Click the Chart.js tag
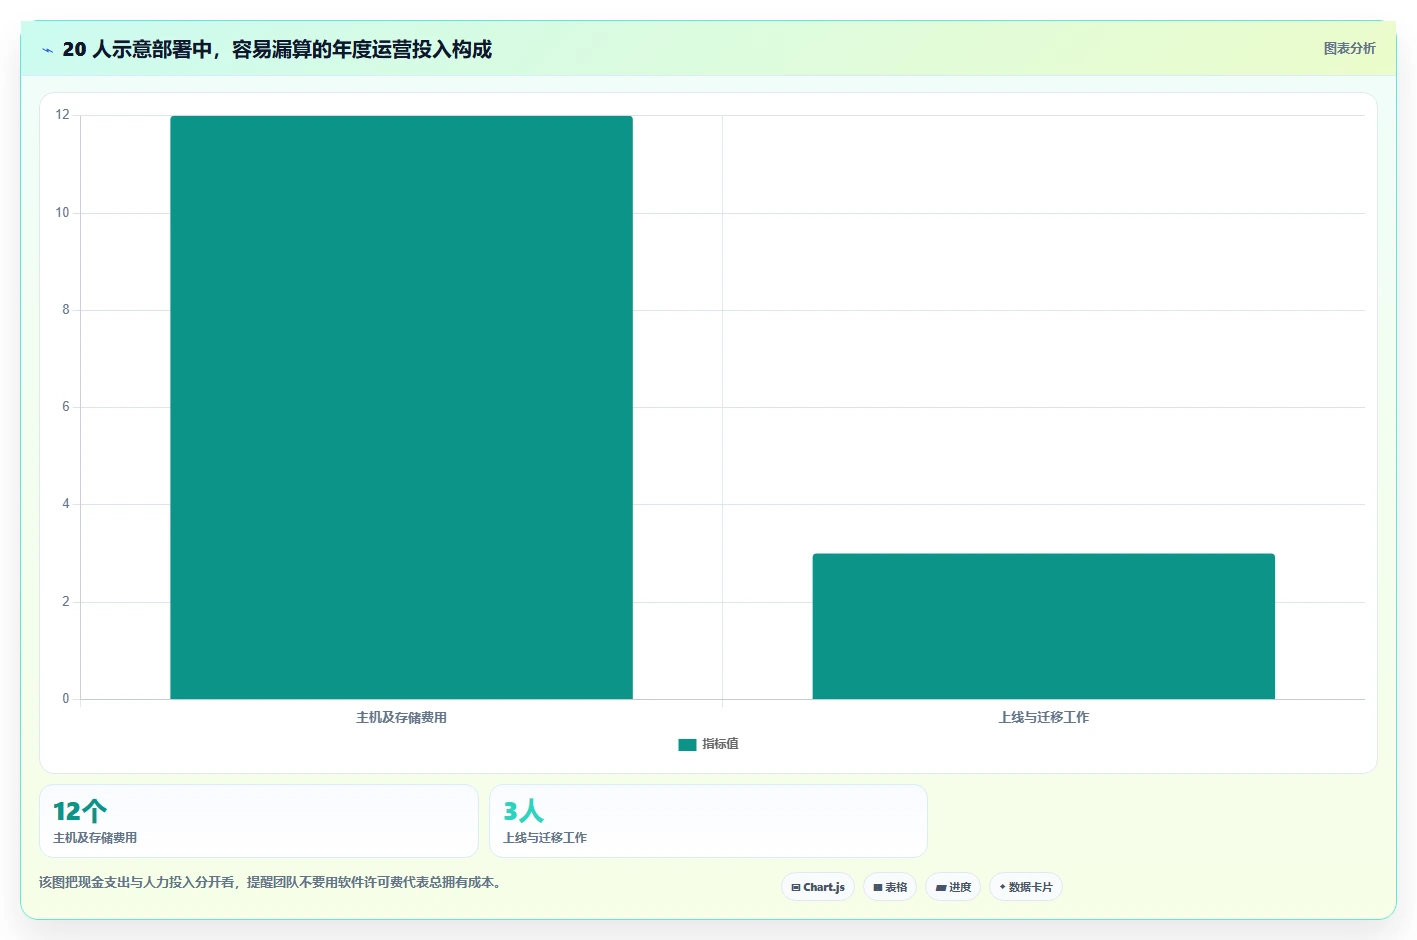This screenshot has width=1417, height=940. [x=818, y=887]
